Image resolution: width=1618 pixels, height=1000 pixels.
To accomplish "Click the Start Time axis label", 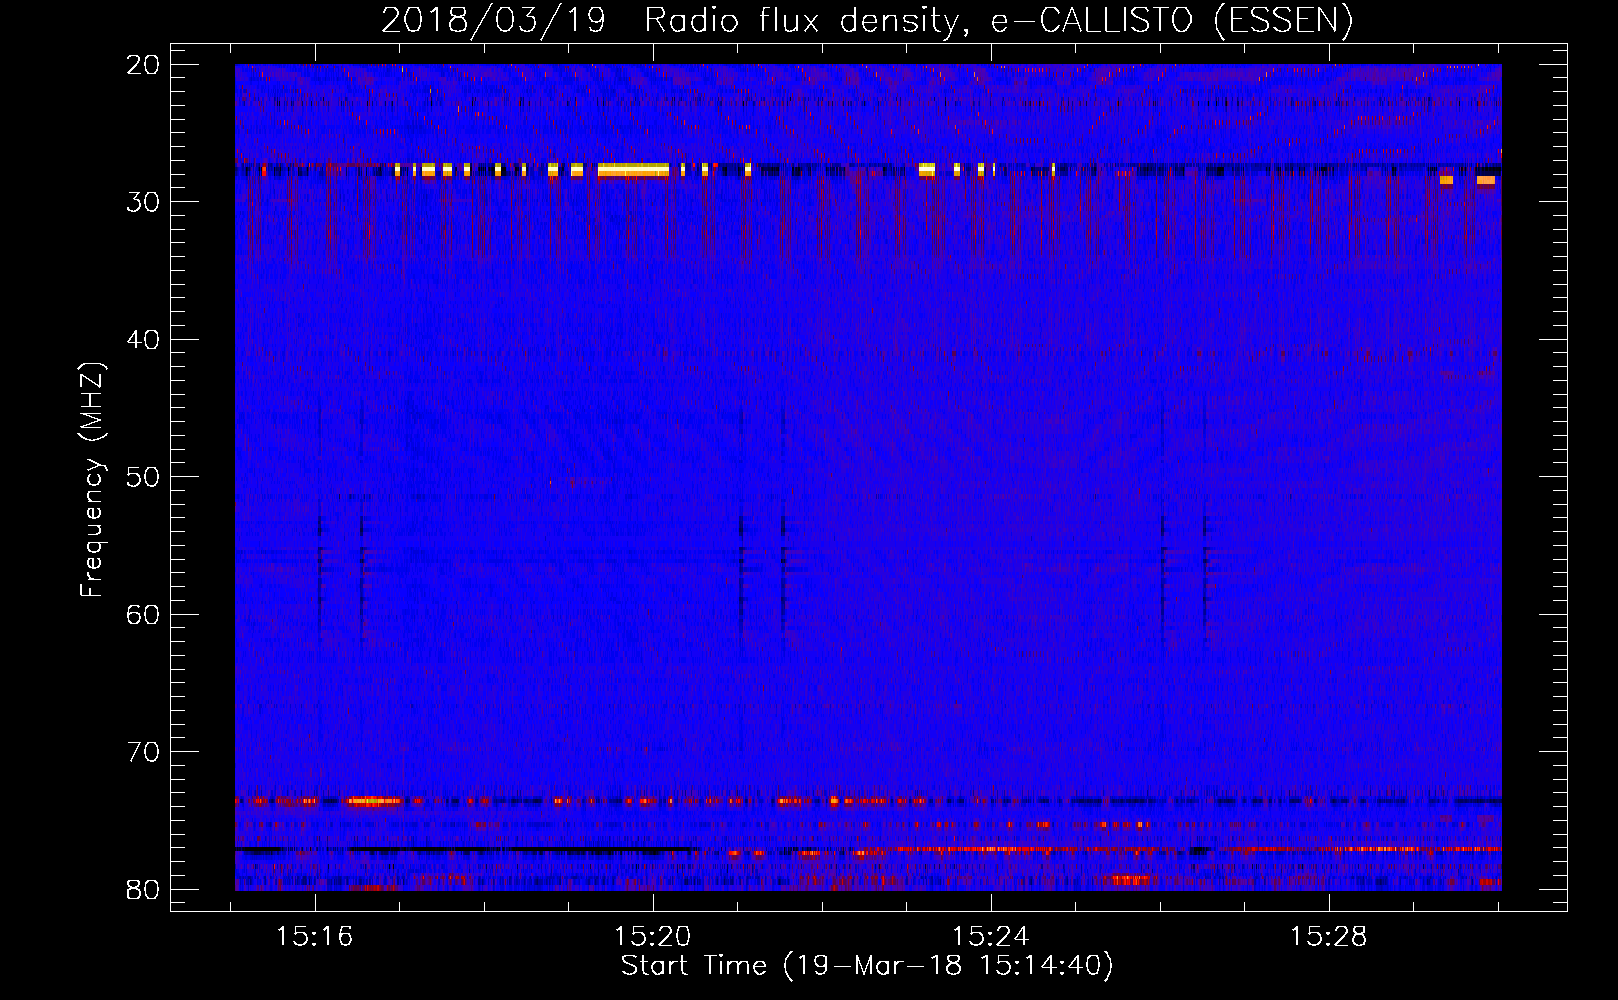I will pyautogui.click(x=867, y=966).
